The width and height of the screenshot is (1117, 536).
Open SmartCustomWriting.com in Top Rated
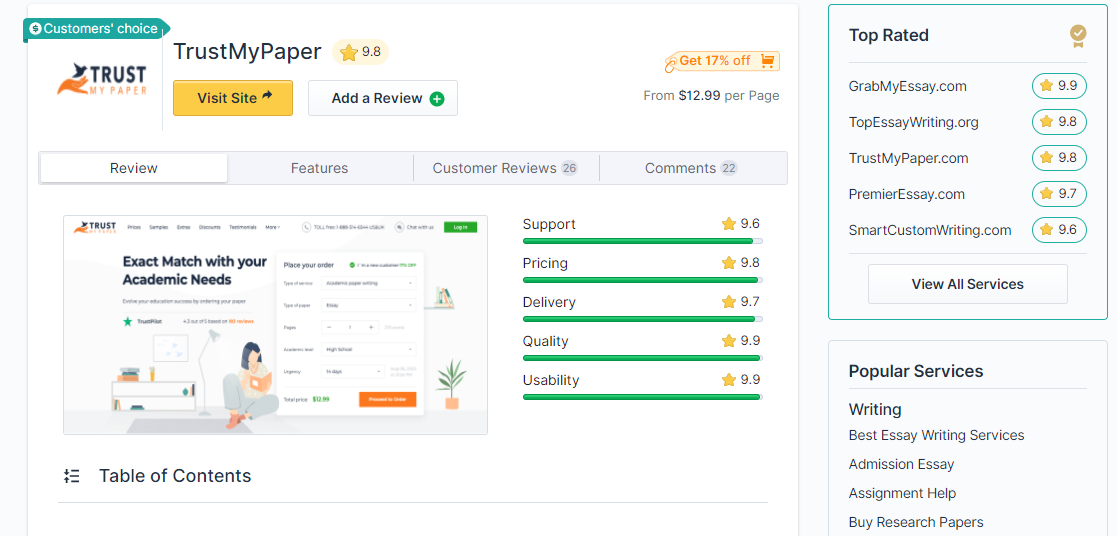(x=930, y=230)
